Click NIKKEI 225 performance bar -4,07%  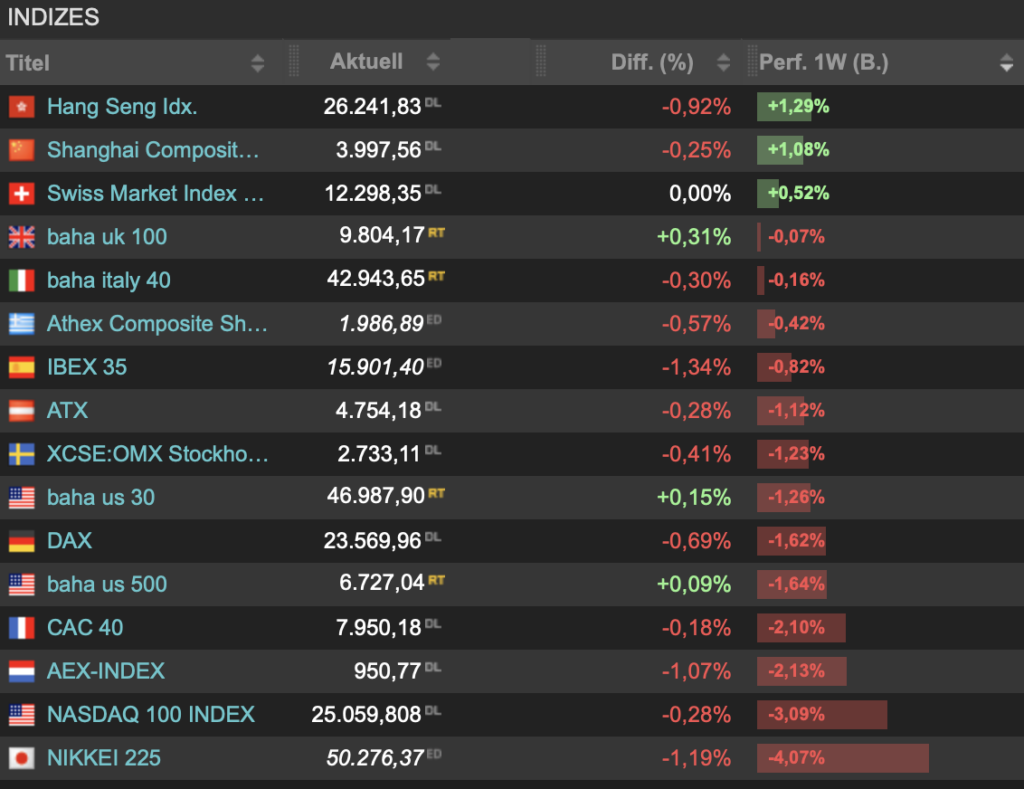pos(842,758)
